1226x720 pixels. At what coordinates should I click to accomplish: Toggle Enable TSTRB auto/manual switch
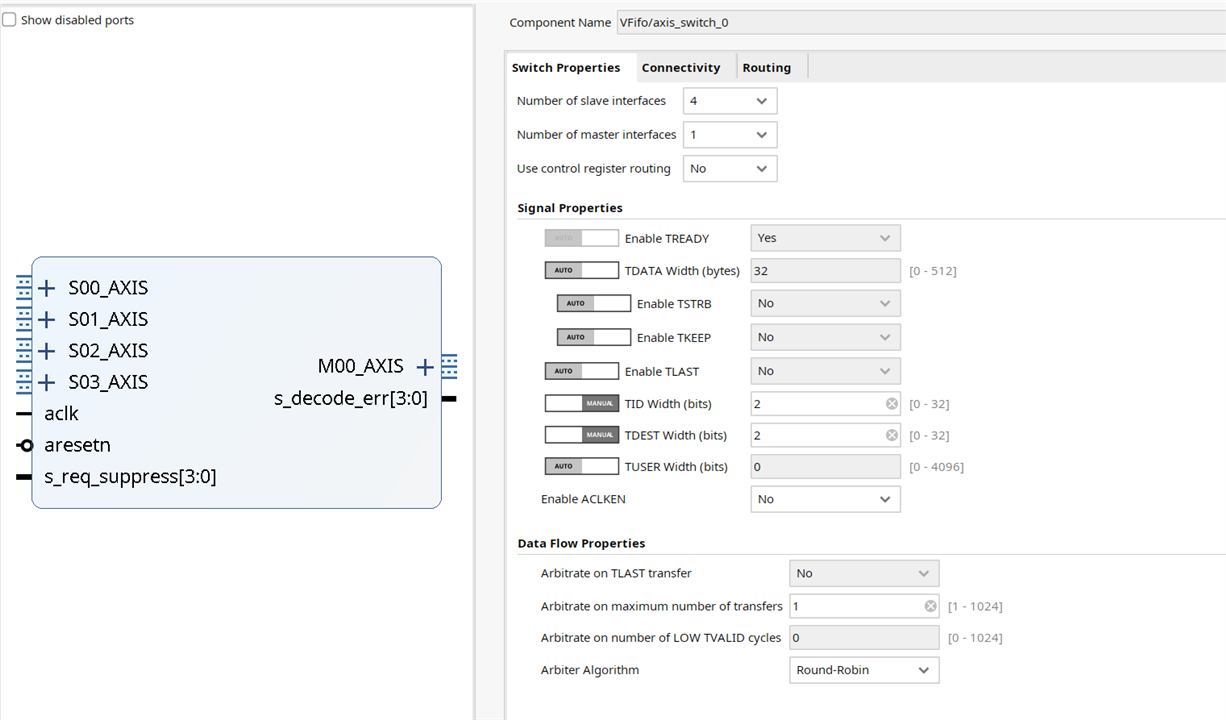594,303
